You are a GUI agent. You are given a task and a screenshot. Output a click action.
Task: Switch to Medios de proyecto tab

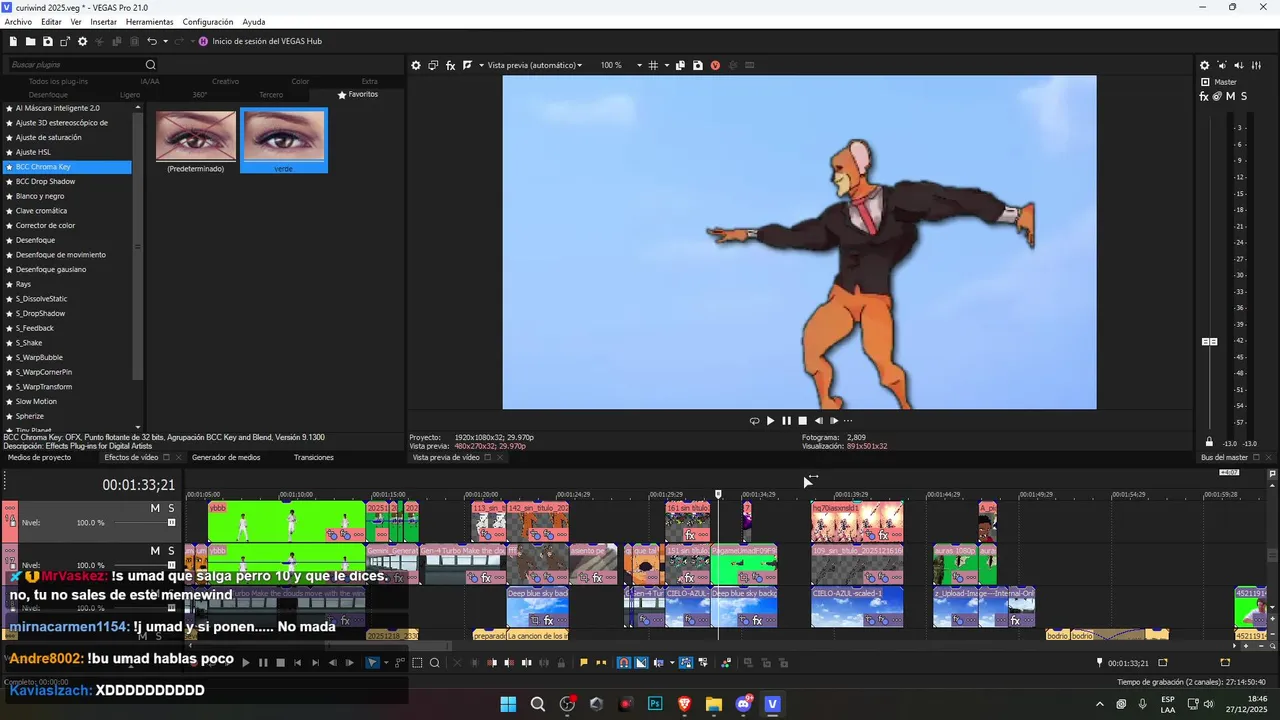coord(39,457)
